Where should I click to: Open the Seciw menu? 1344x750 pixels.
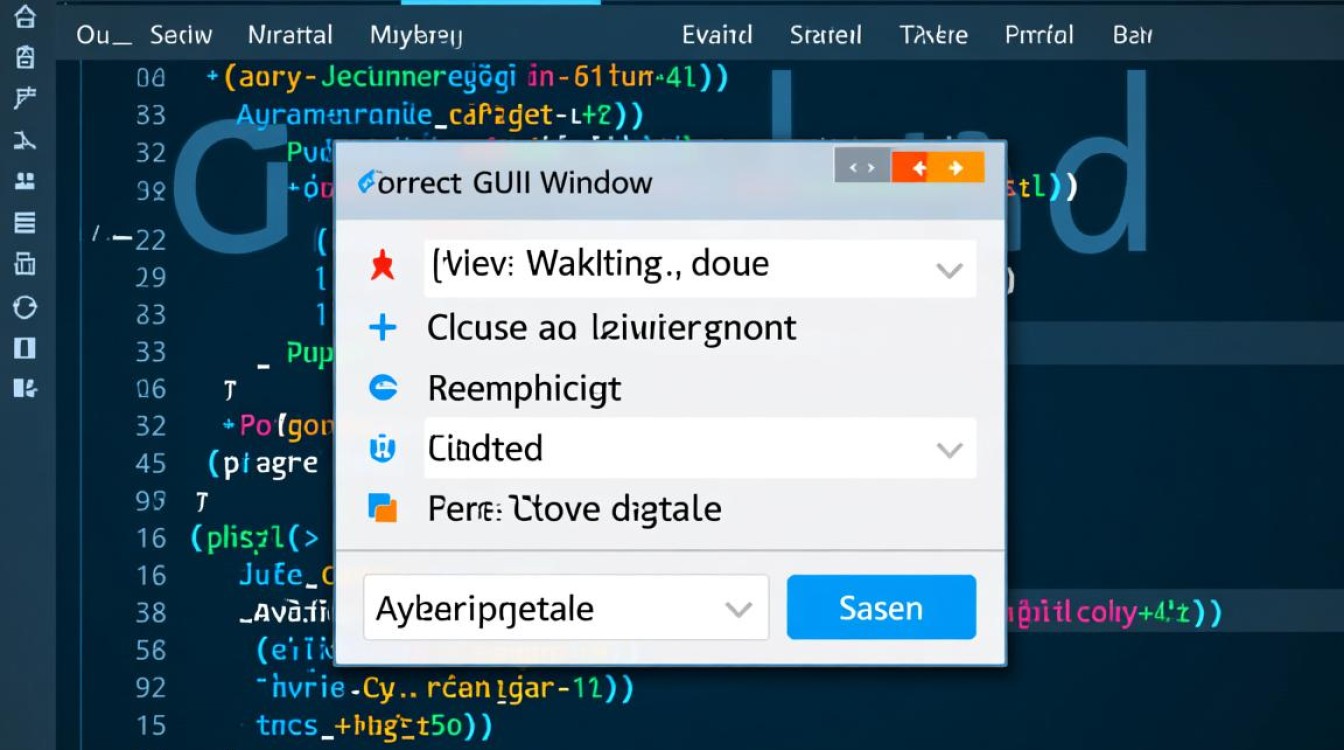point(181,35)
